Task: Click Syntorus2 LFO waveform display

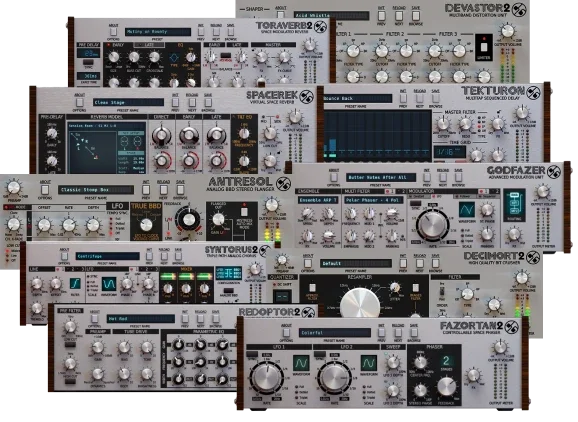Action: 109,284
